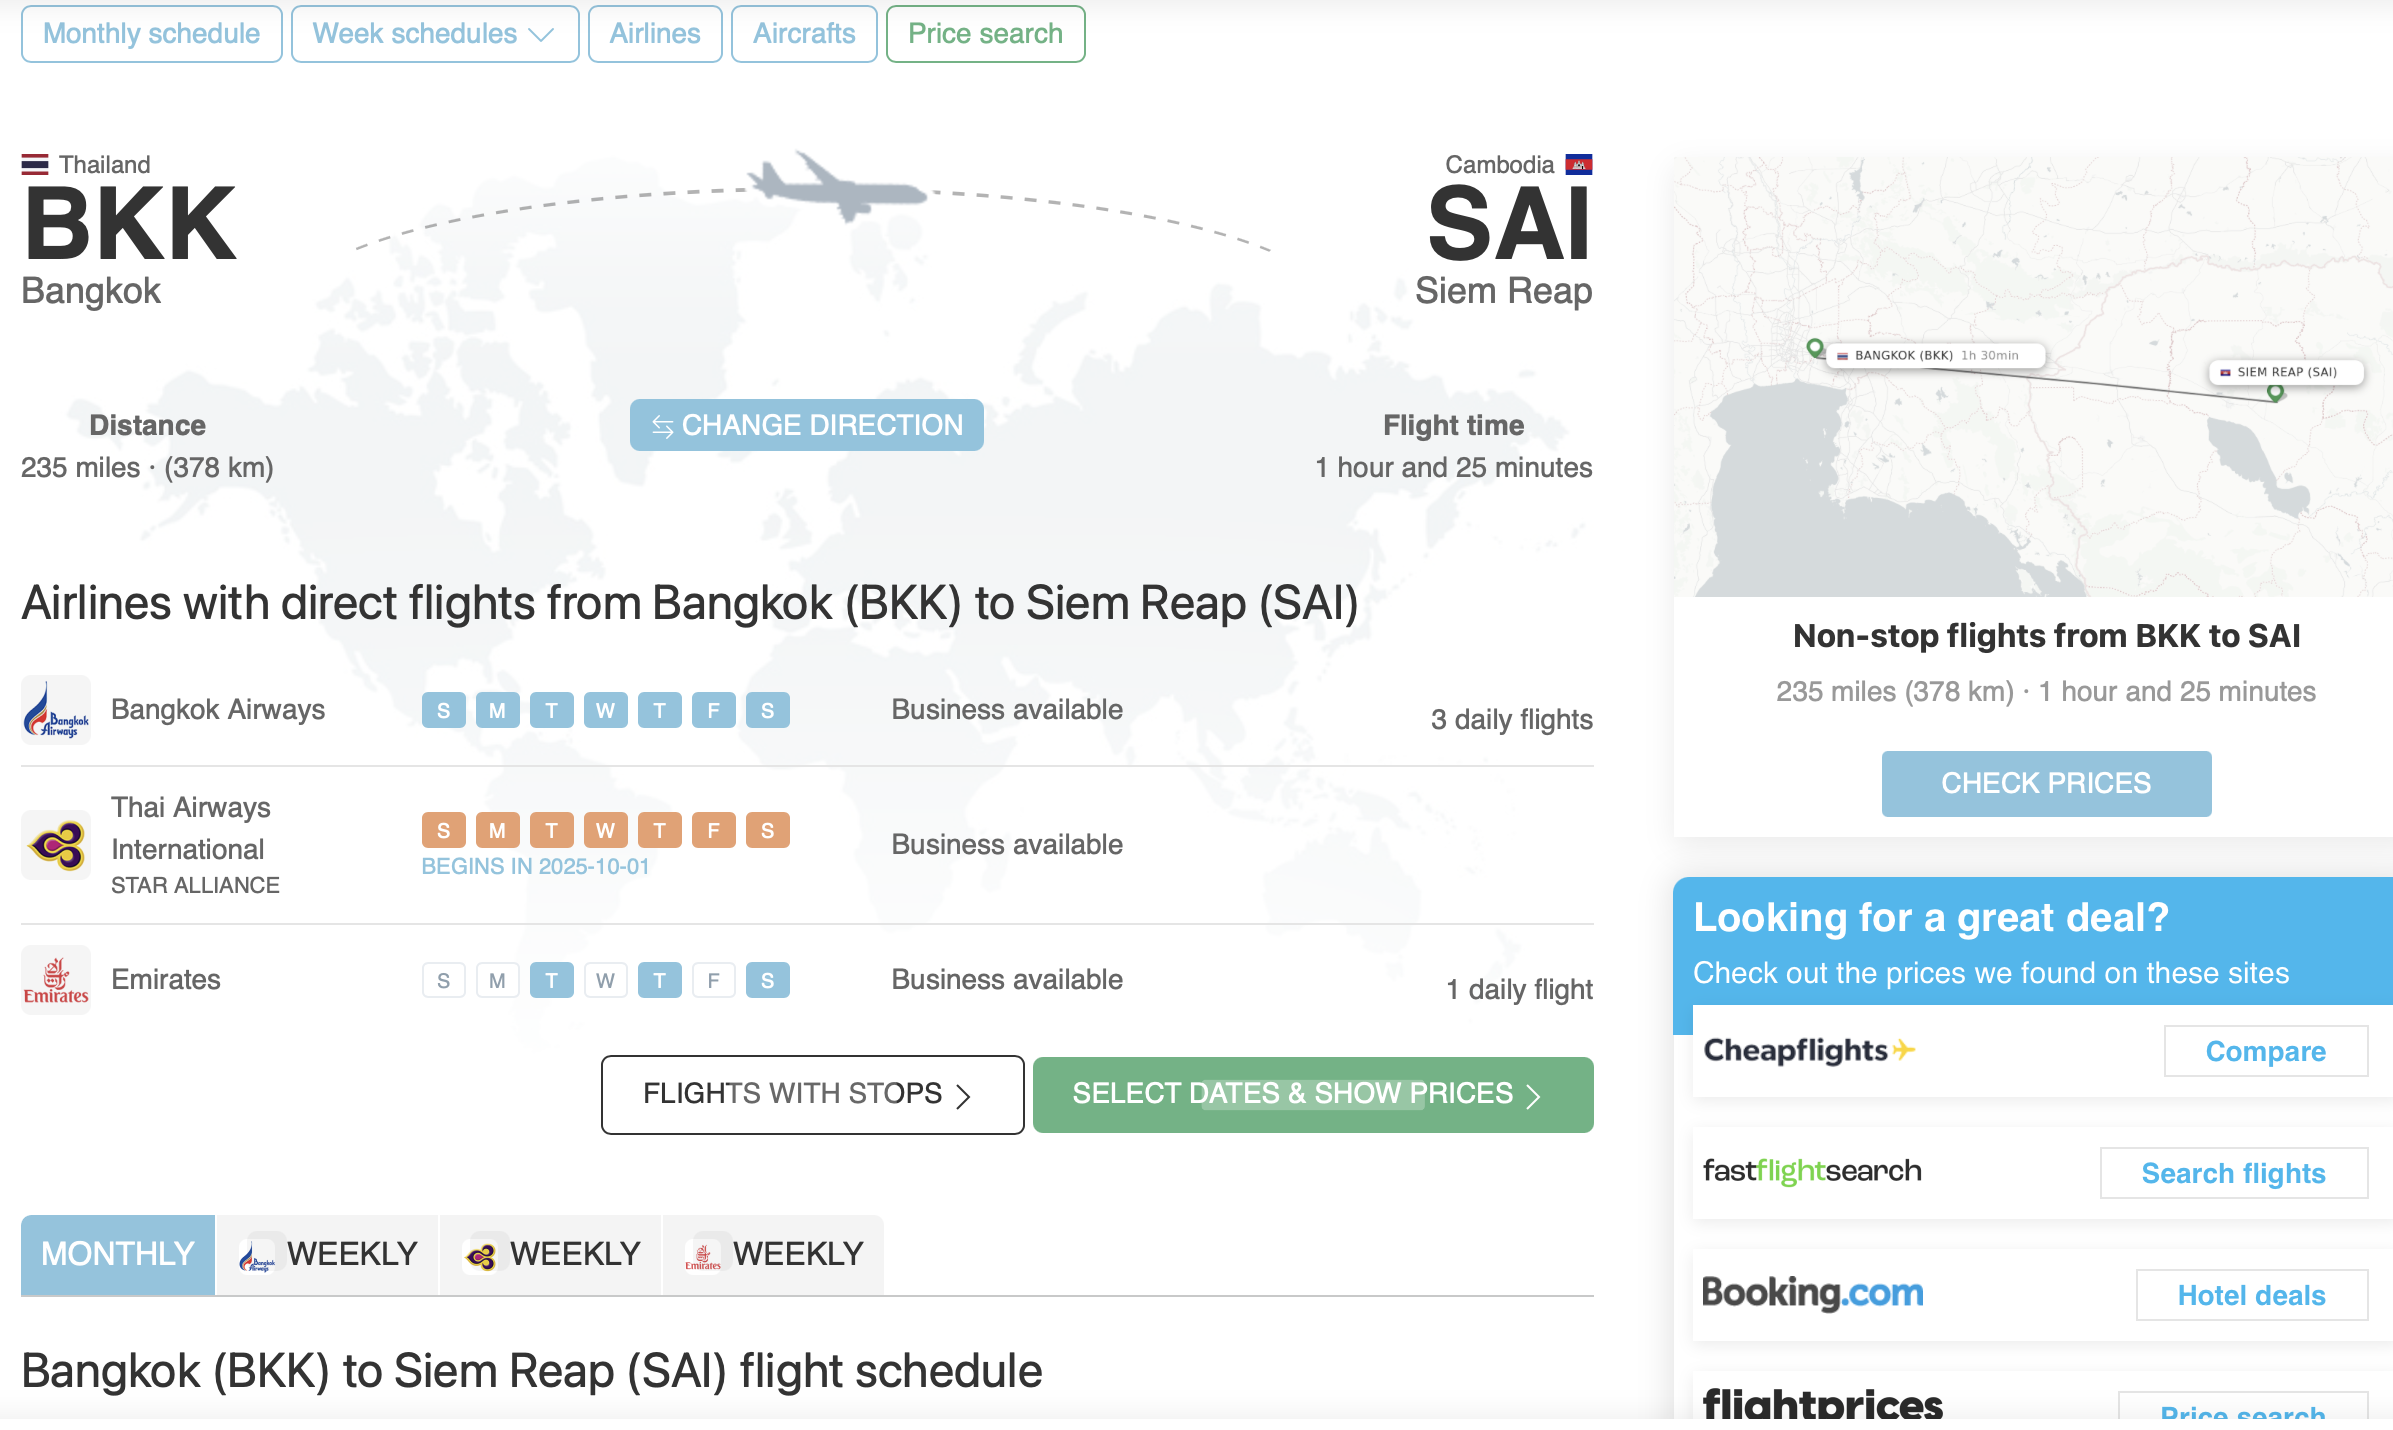
Task: Toggle Emirates Monday day box
Action: (x=498, y=980)
